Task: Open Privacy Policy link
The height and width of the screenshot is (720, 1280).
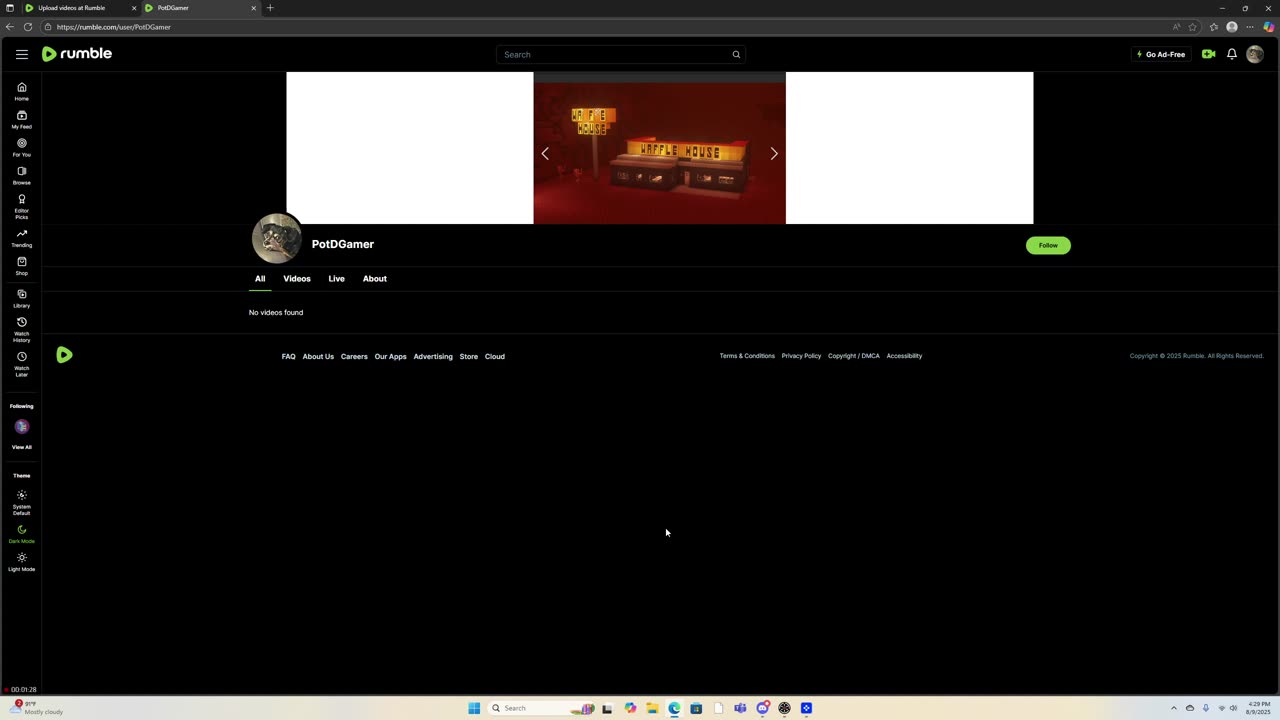Action: (x=801, y=356)
